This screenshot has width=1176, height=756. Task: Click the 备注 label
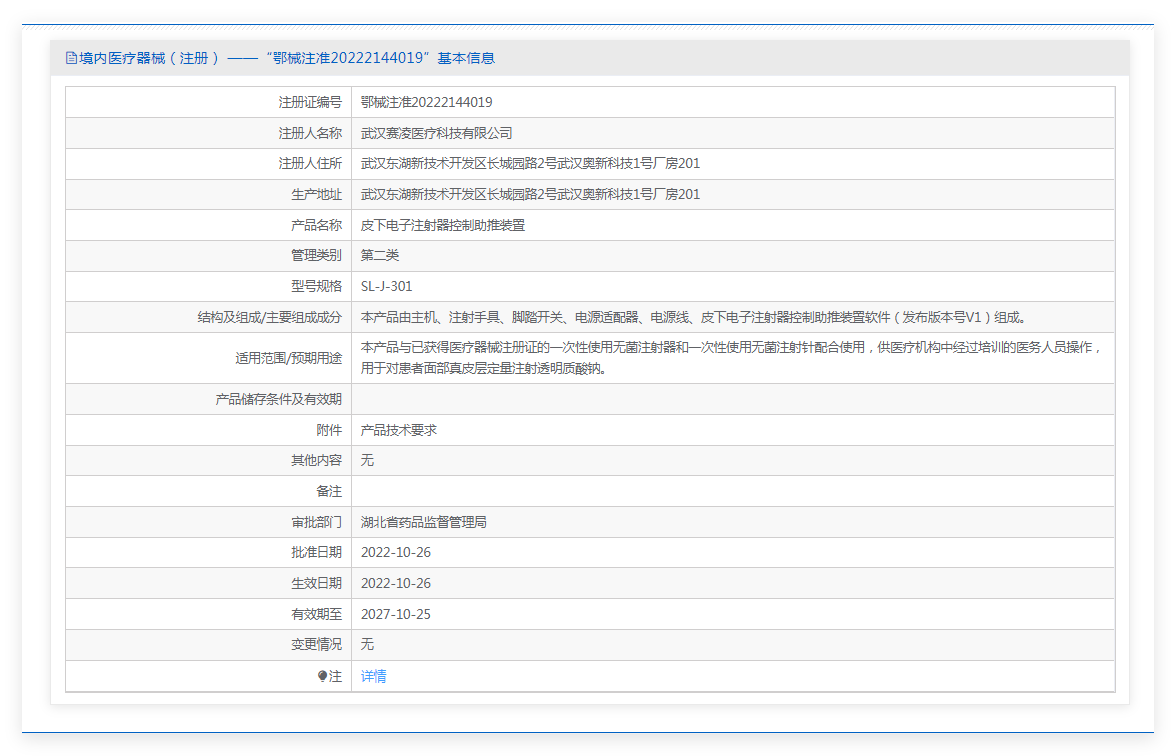coord(328,492)
